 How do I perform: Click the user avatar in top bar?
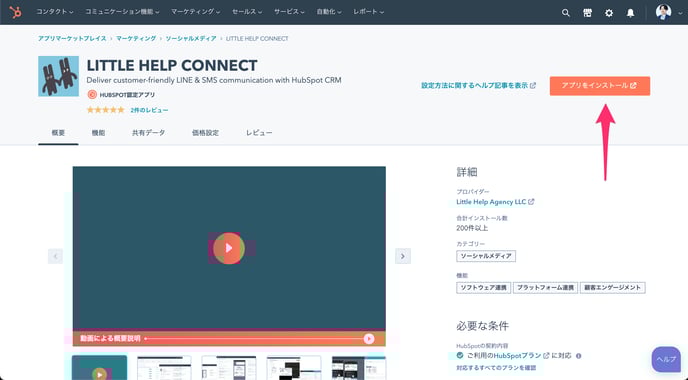click(663, 12)
